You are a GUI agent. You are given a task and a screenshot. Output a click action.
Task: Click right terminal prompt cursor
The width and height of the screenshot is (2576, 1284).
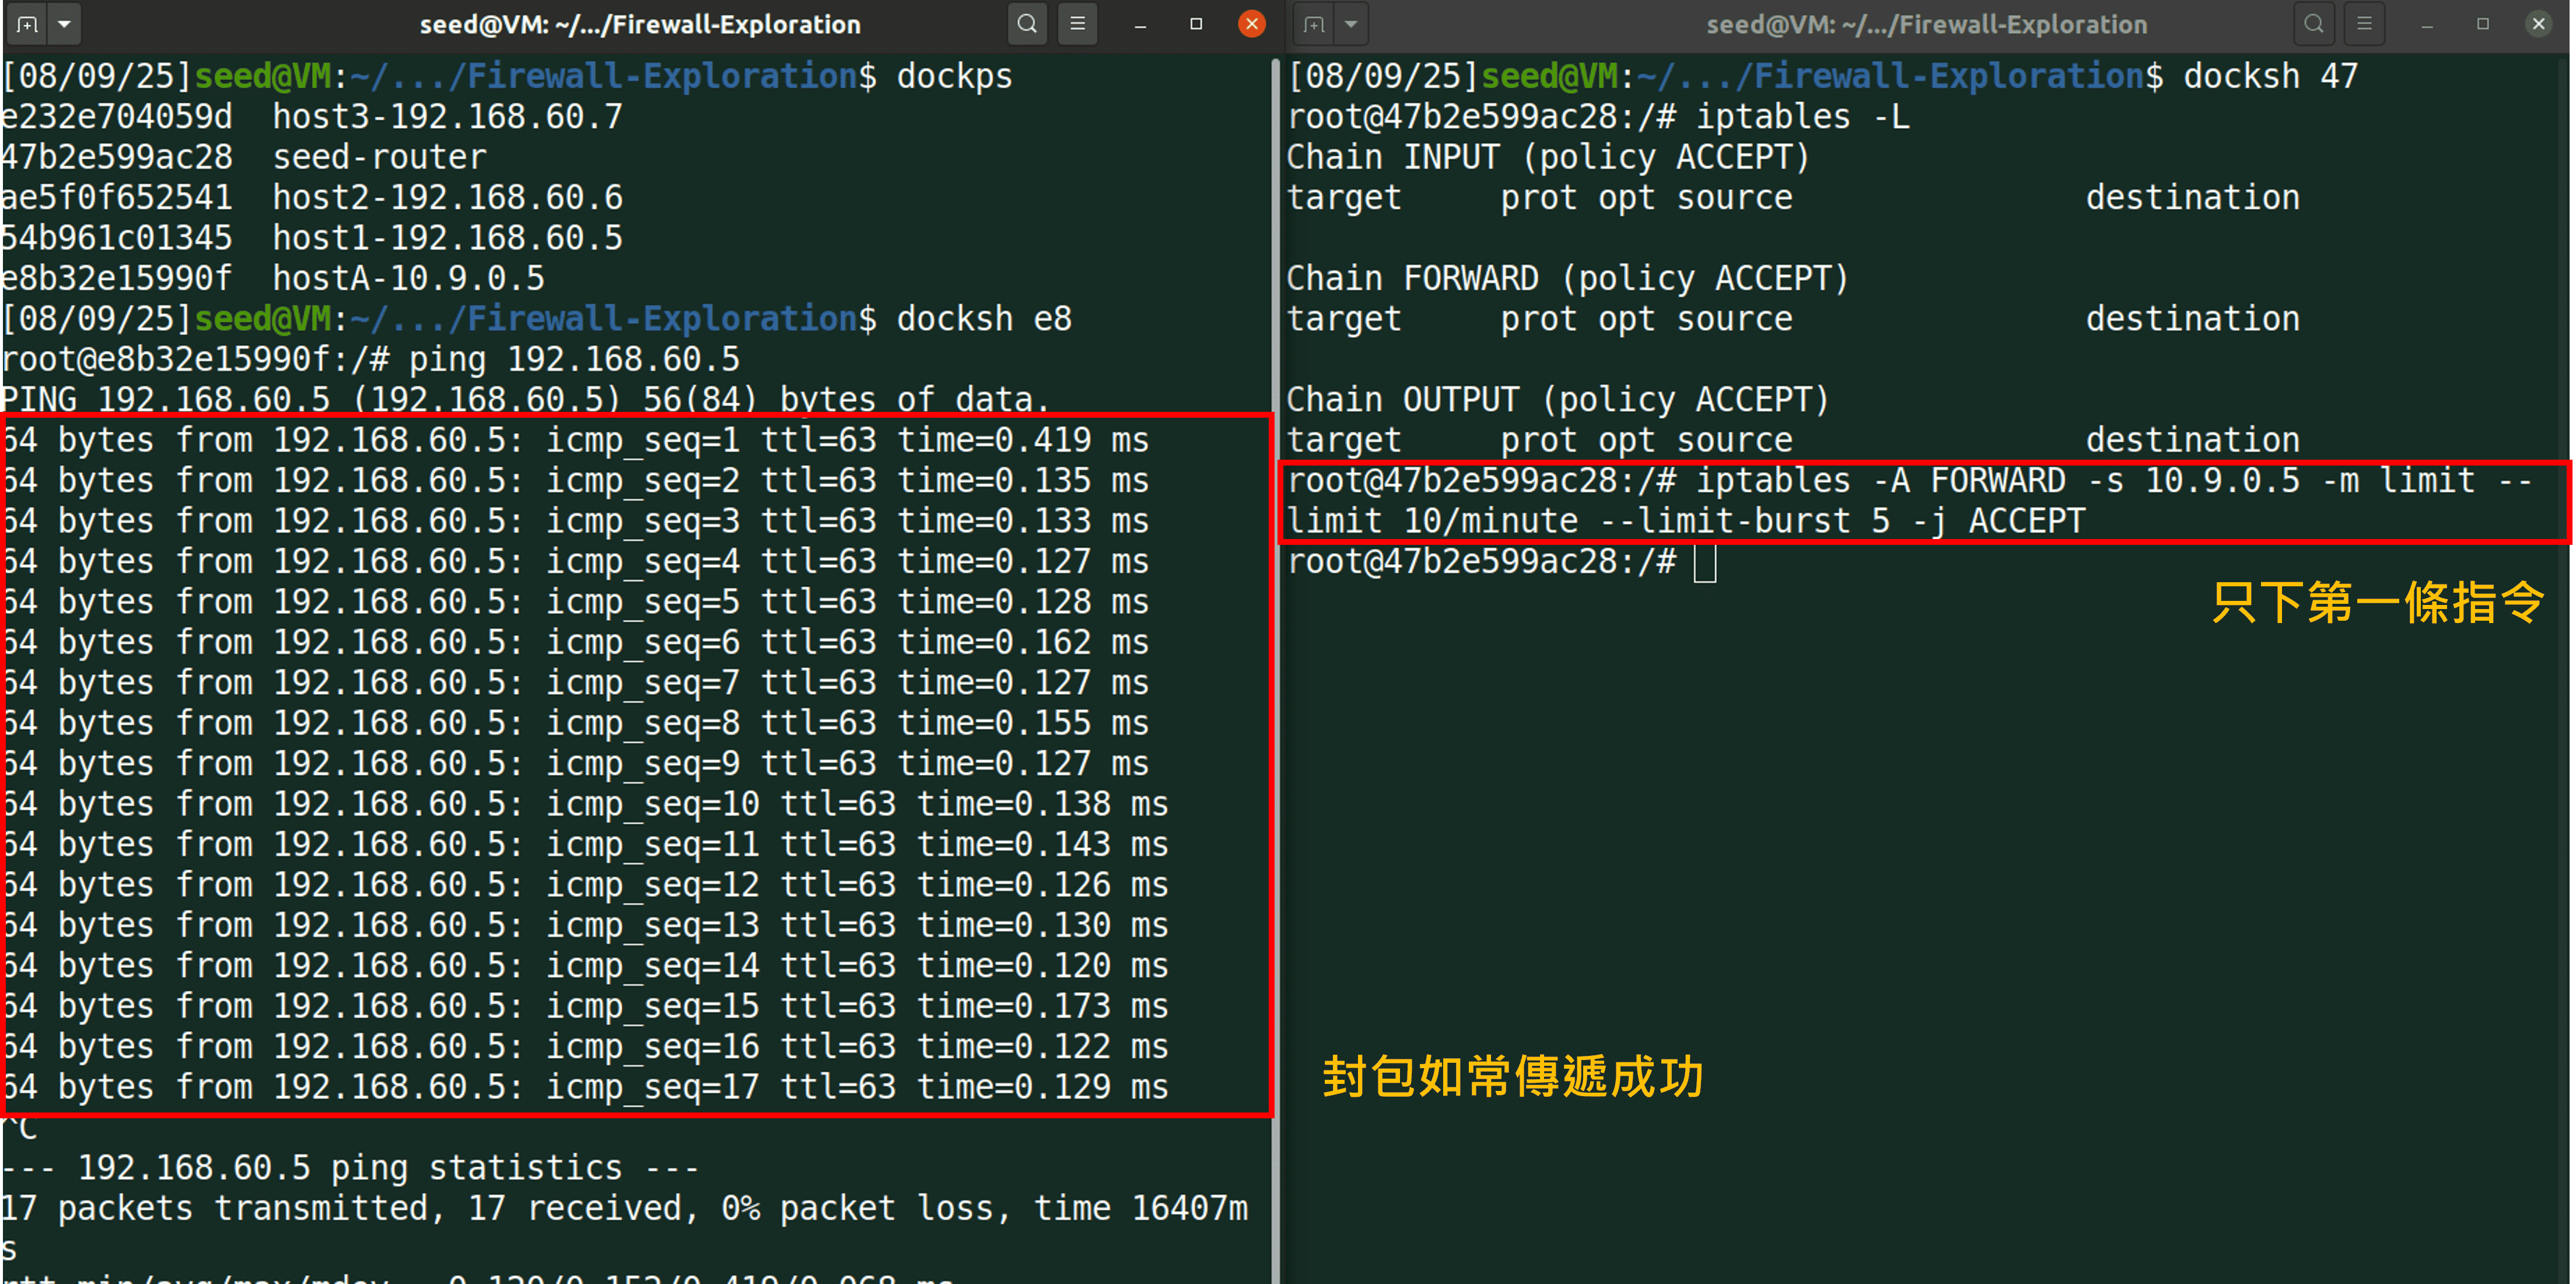[x=1704, y=563]
